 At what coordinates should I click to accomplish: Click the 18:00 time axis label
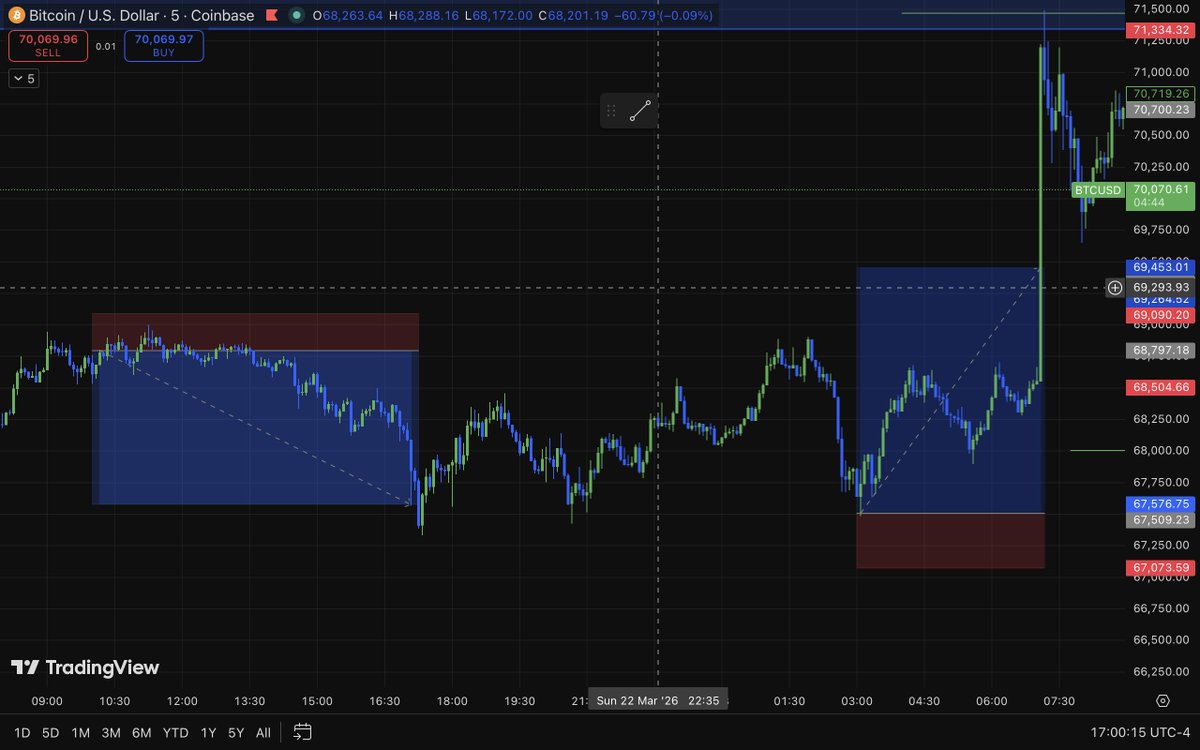pos(452,701)
